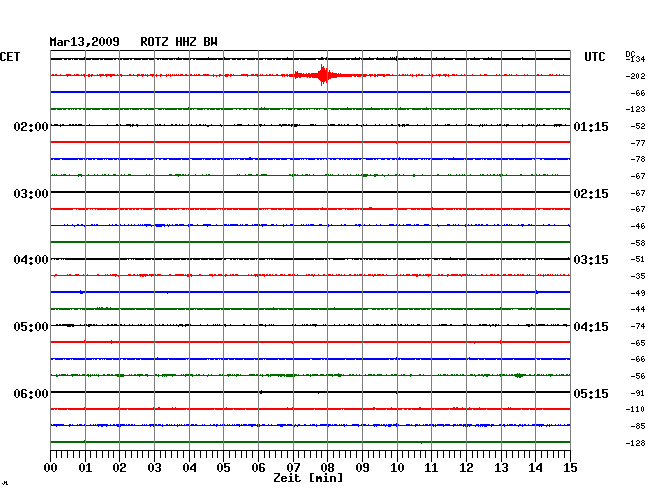Click the 01:15 UTC time label
Screen dimensions: 650x494
coord(591,126)
